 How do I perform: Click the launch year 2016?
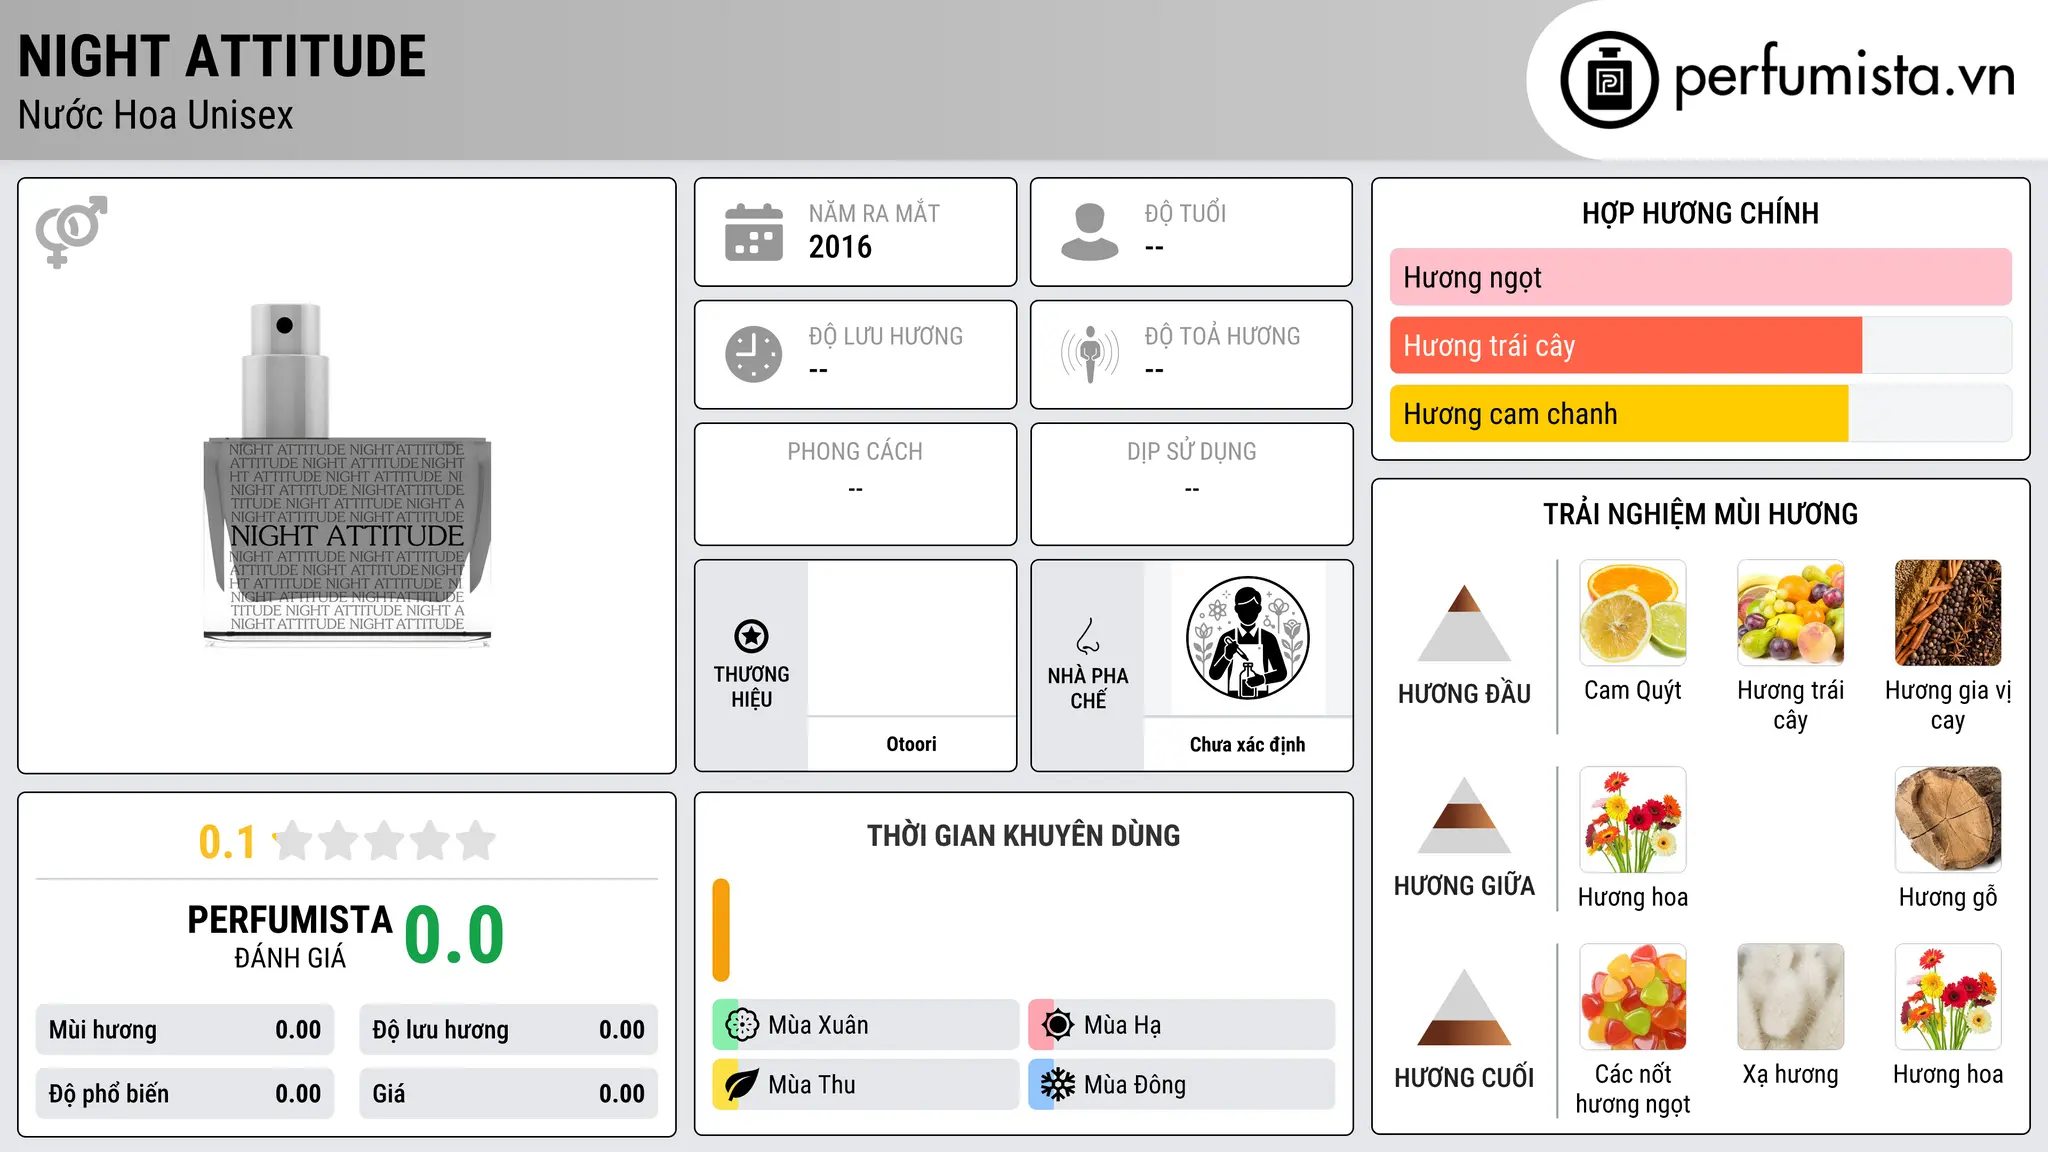[x=840, y=247]
